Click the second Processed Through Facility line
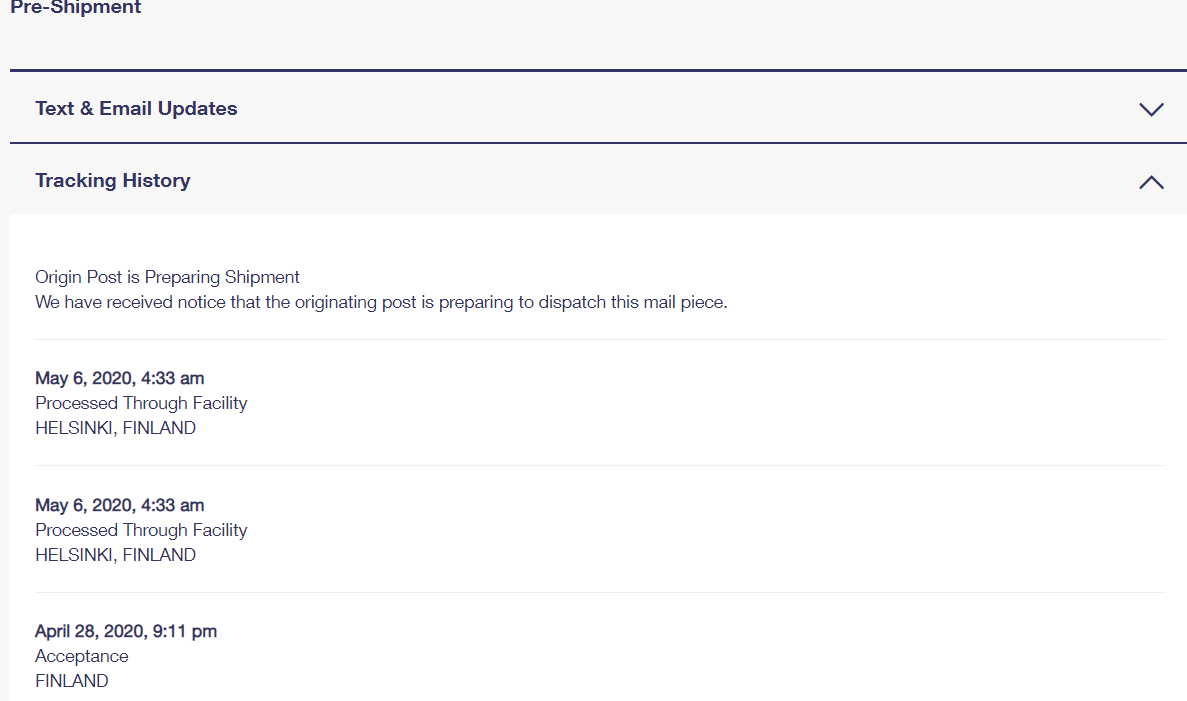This screenshot has height=701, width=1187. click(141, 530)
